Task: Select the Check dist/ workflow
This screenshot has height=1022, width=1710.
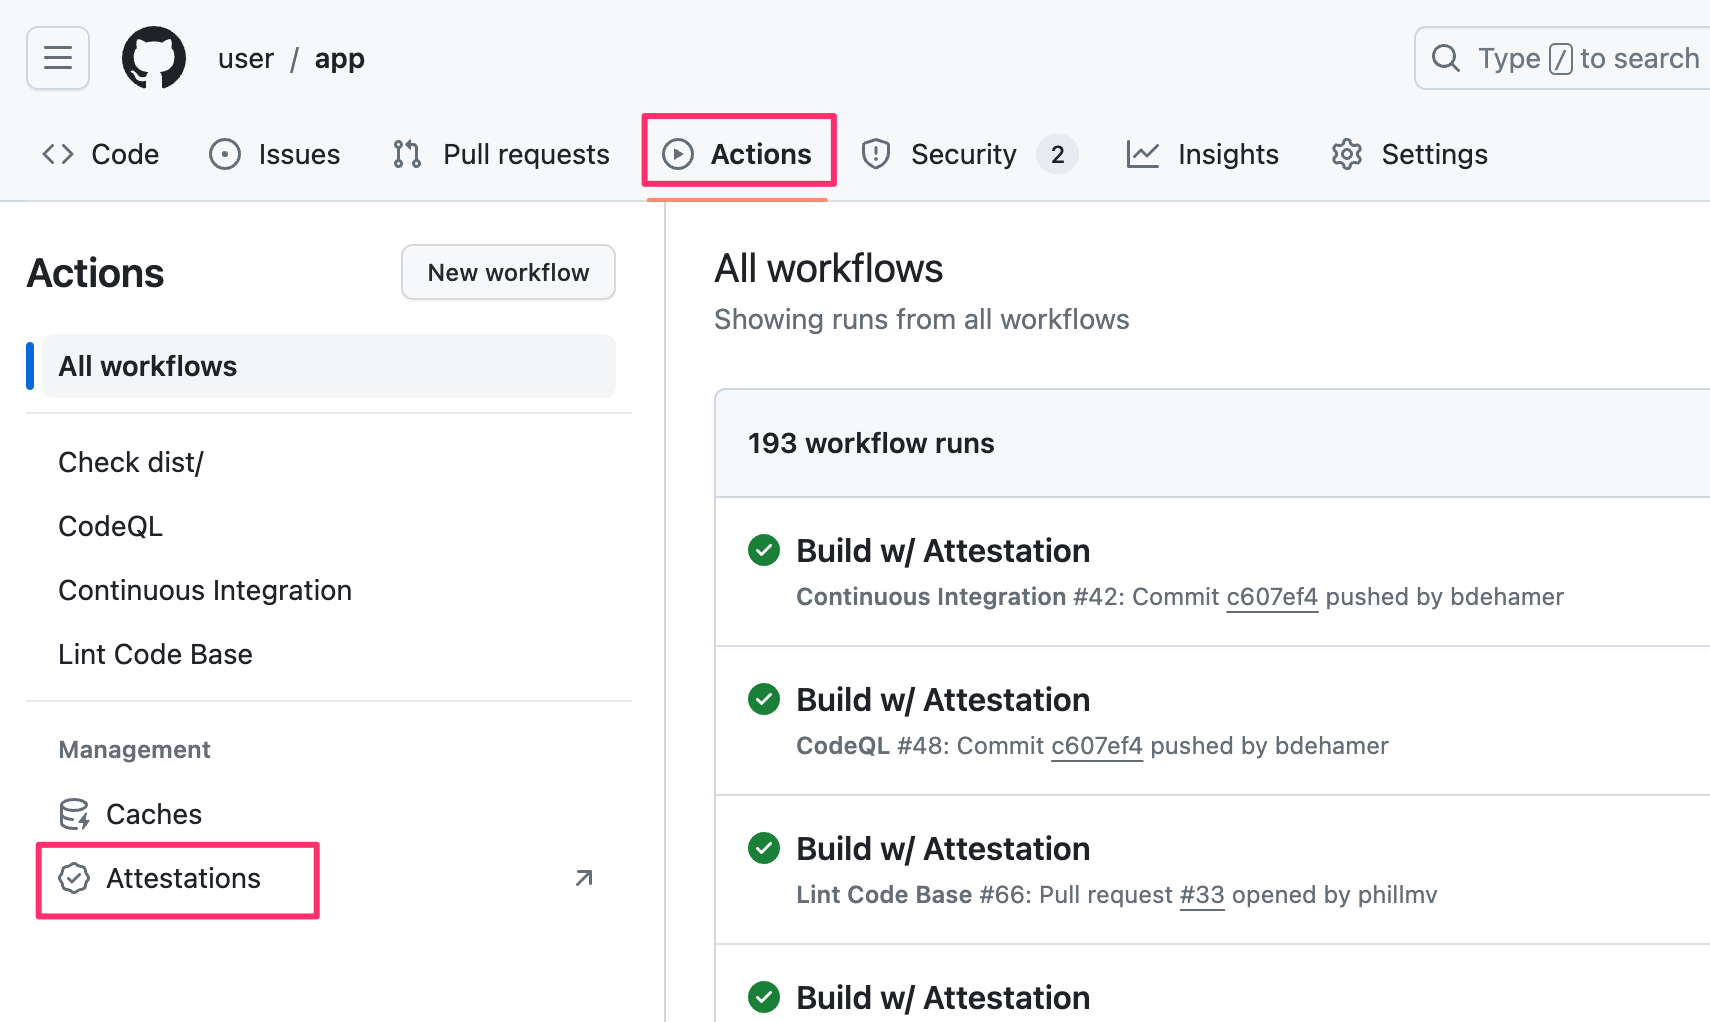Action: pyautogui.click(x=131, y=462)
